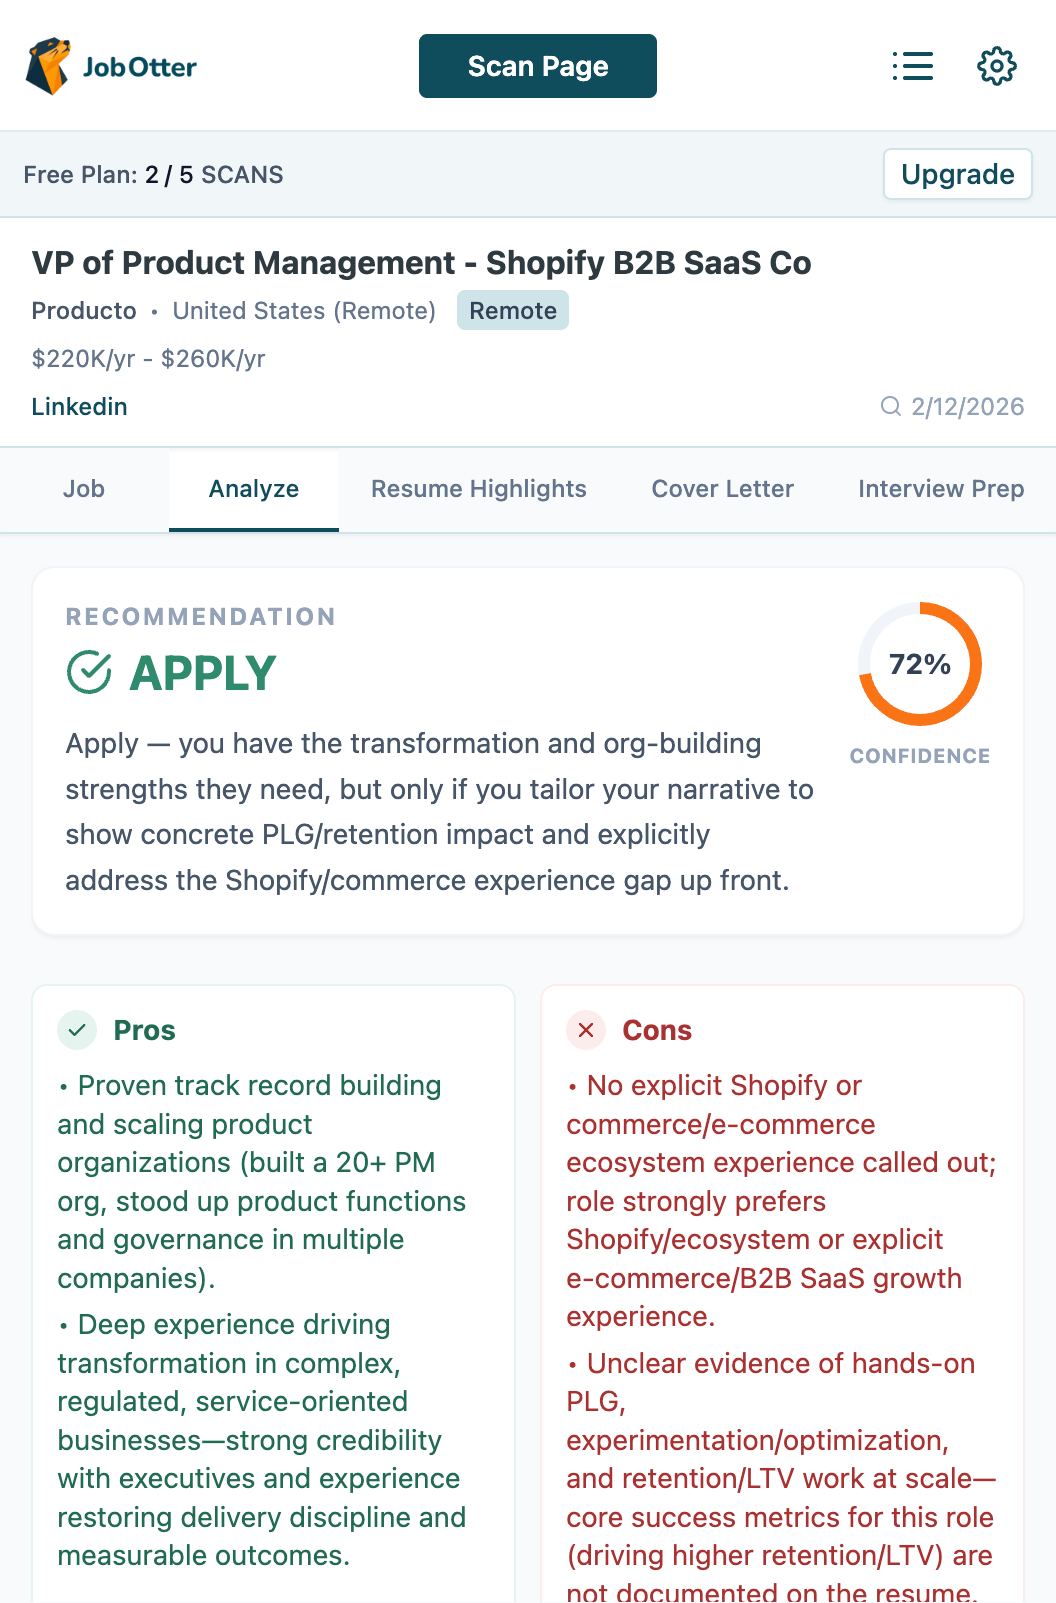Click the 72% confidence ring

click(x=920, y=664)
